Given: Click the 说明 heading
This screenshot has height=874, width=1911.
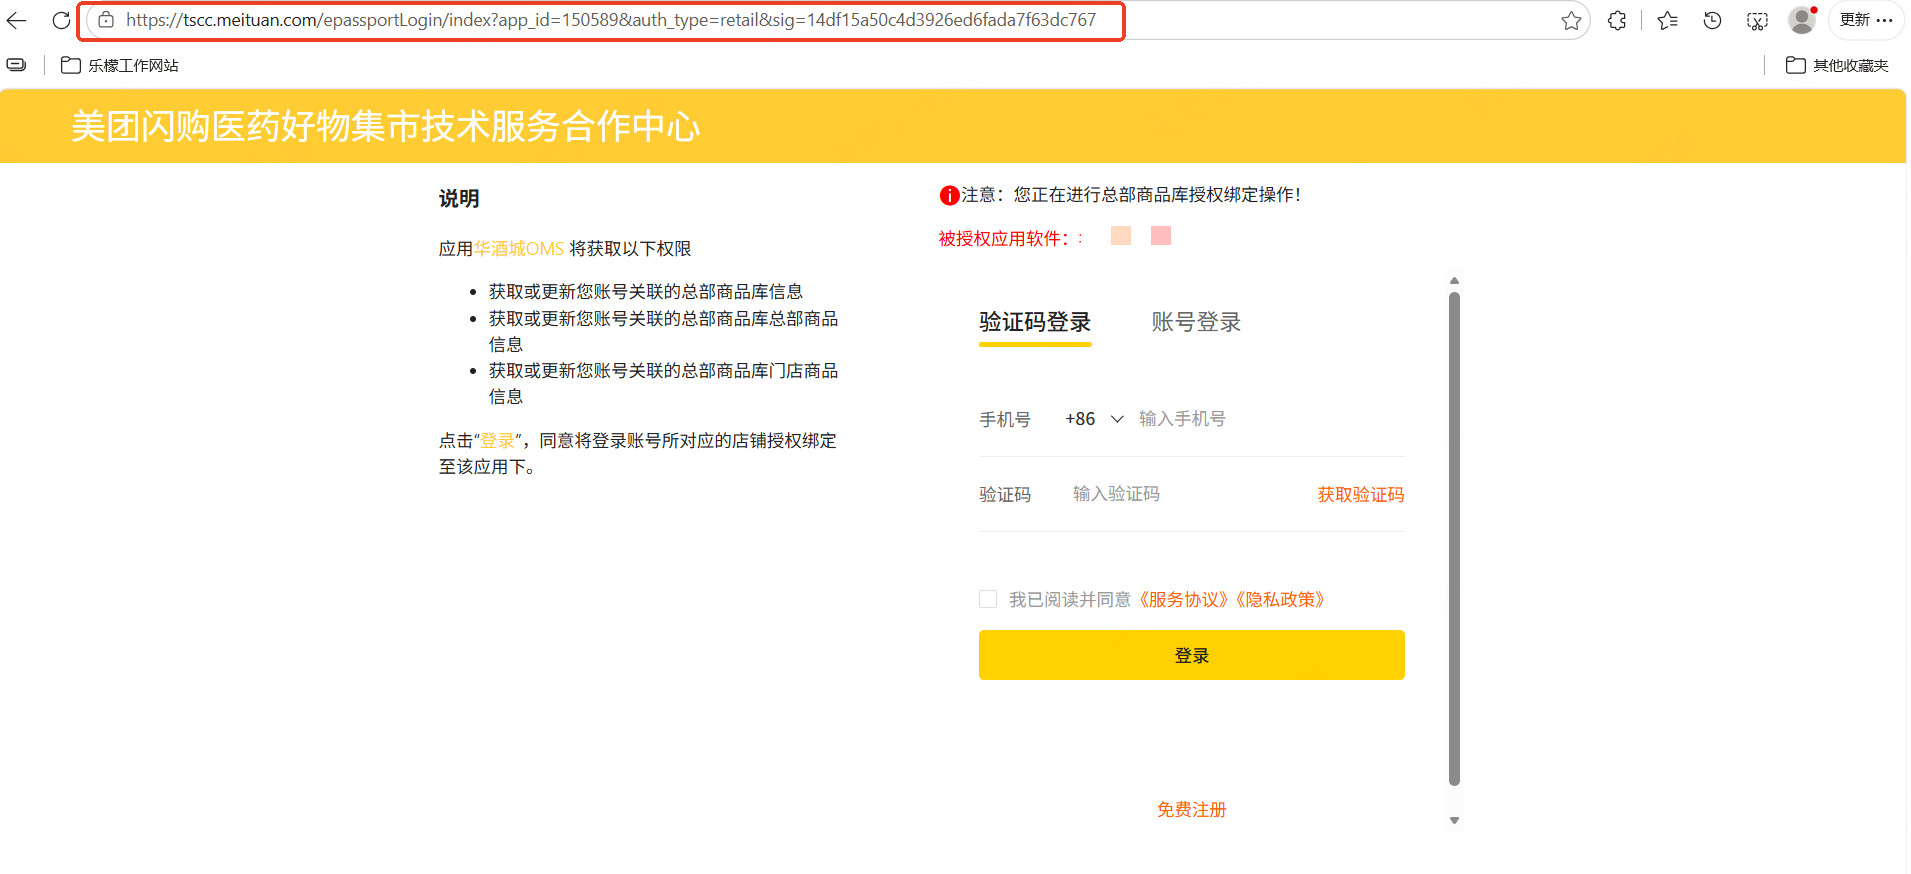Looking at the screenshot, I should point(459,199).
